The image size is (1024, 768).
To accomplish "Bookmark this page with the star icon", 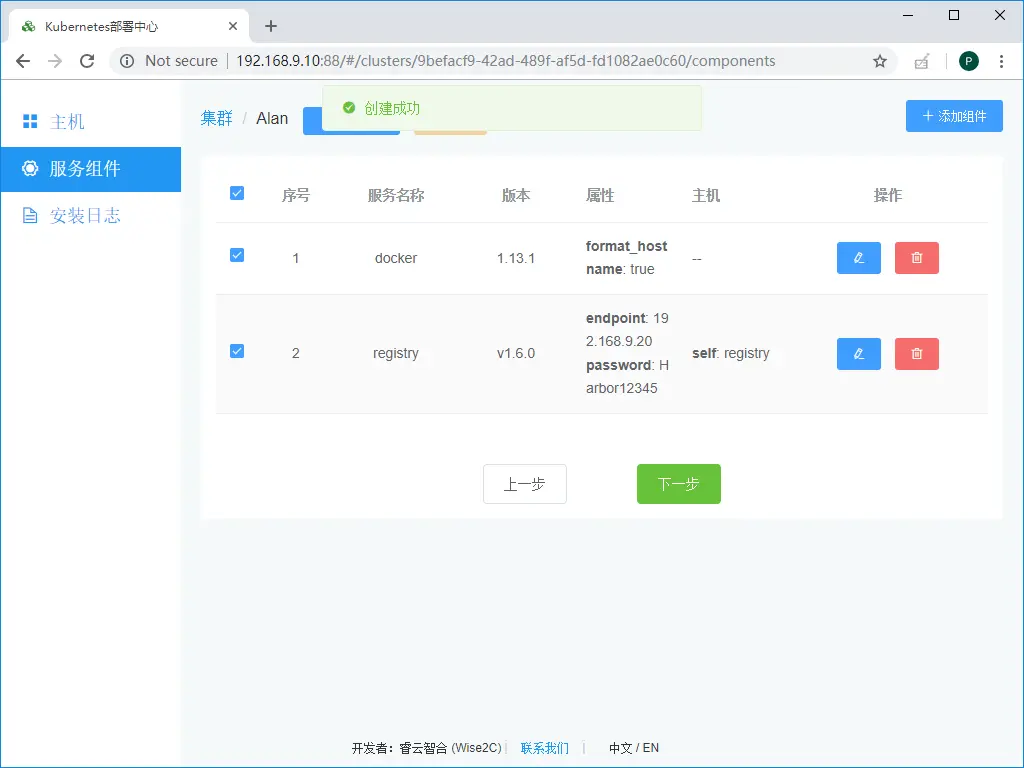I will pos(880,61).
